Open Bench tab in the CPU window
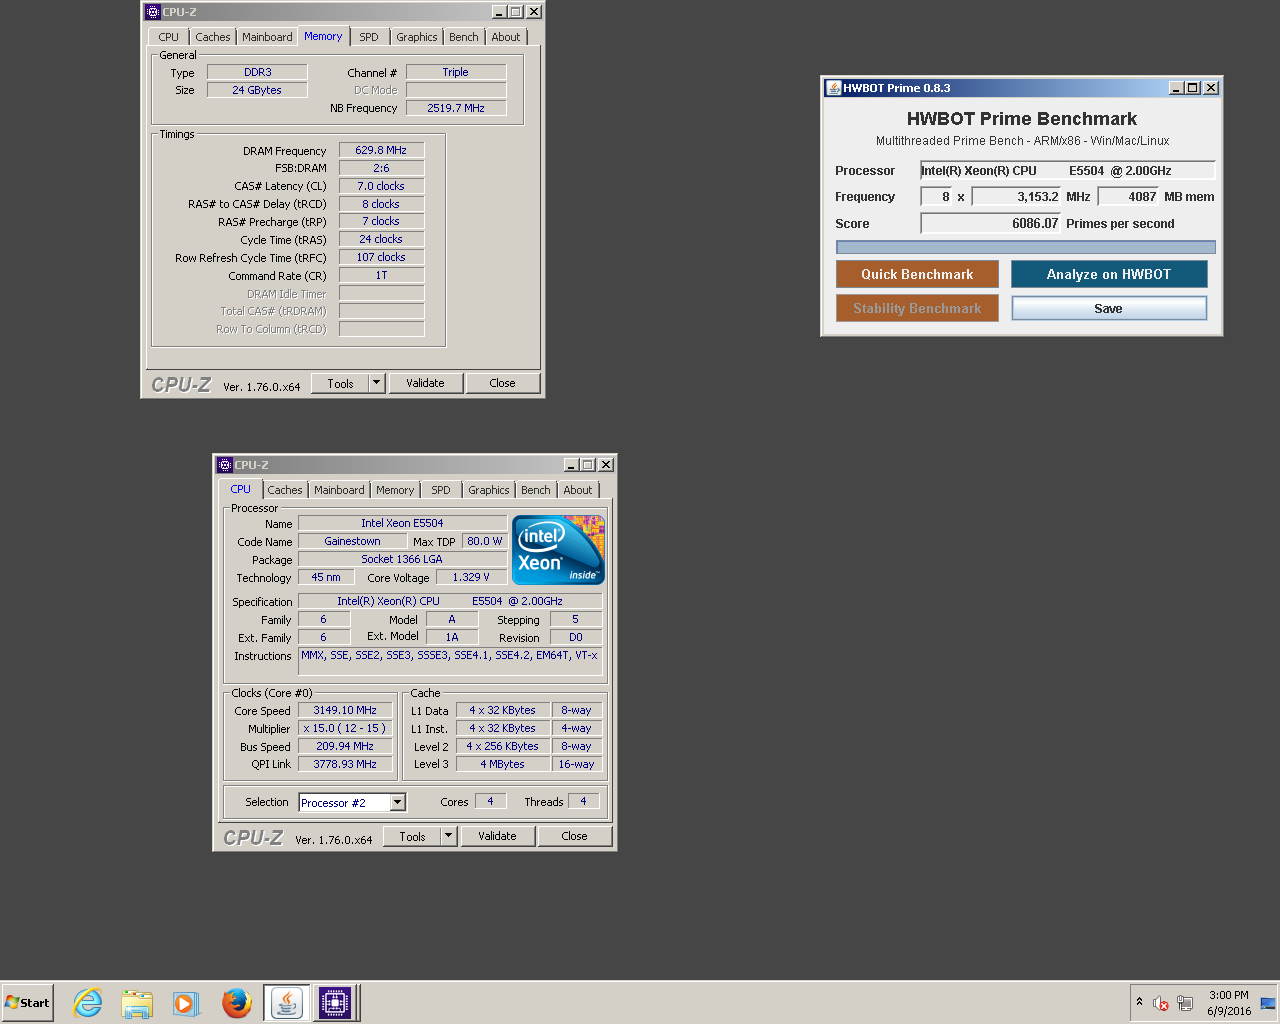 tap(536, 490)
